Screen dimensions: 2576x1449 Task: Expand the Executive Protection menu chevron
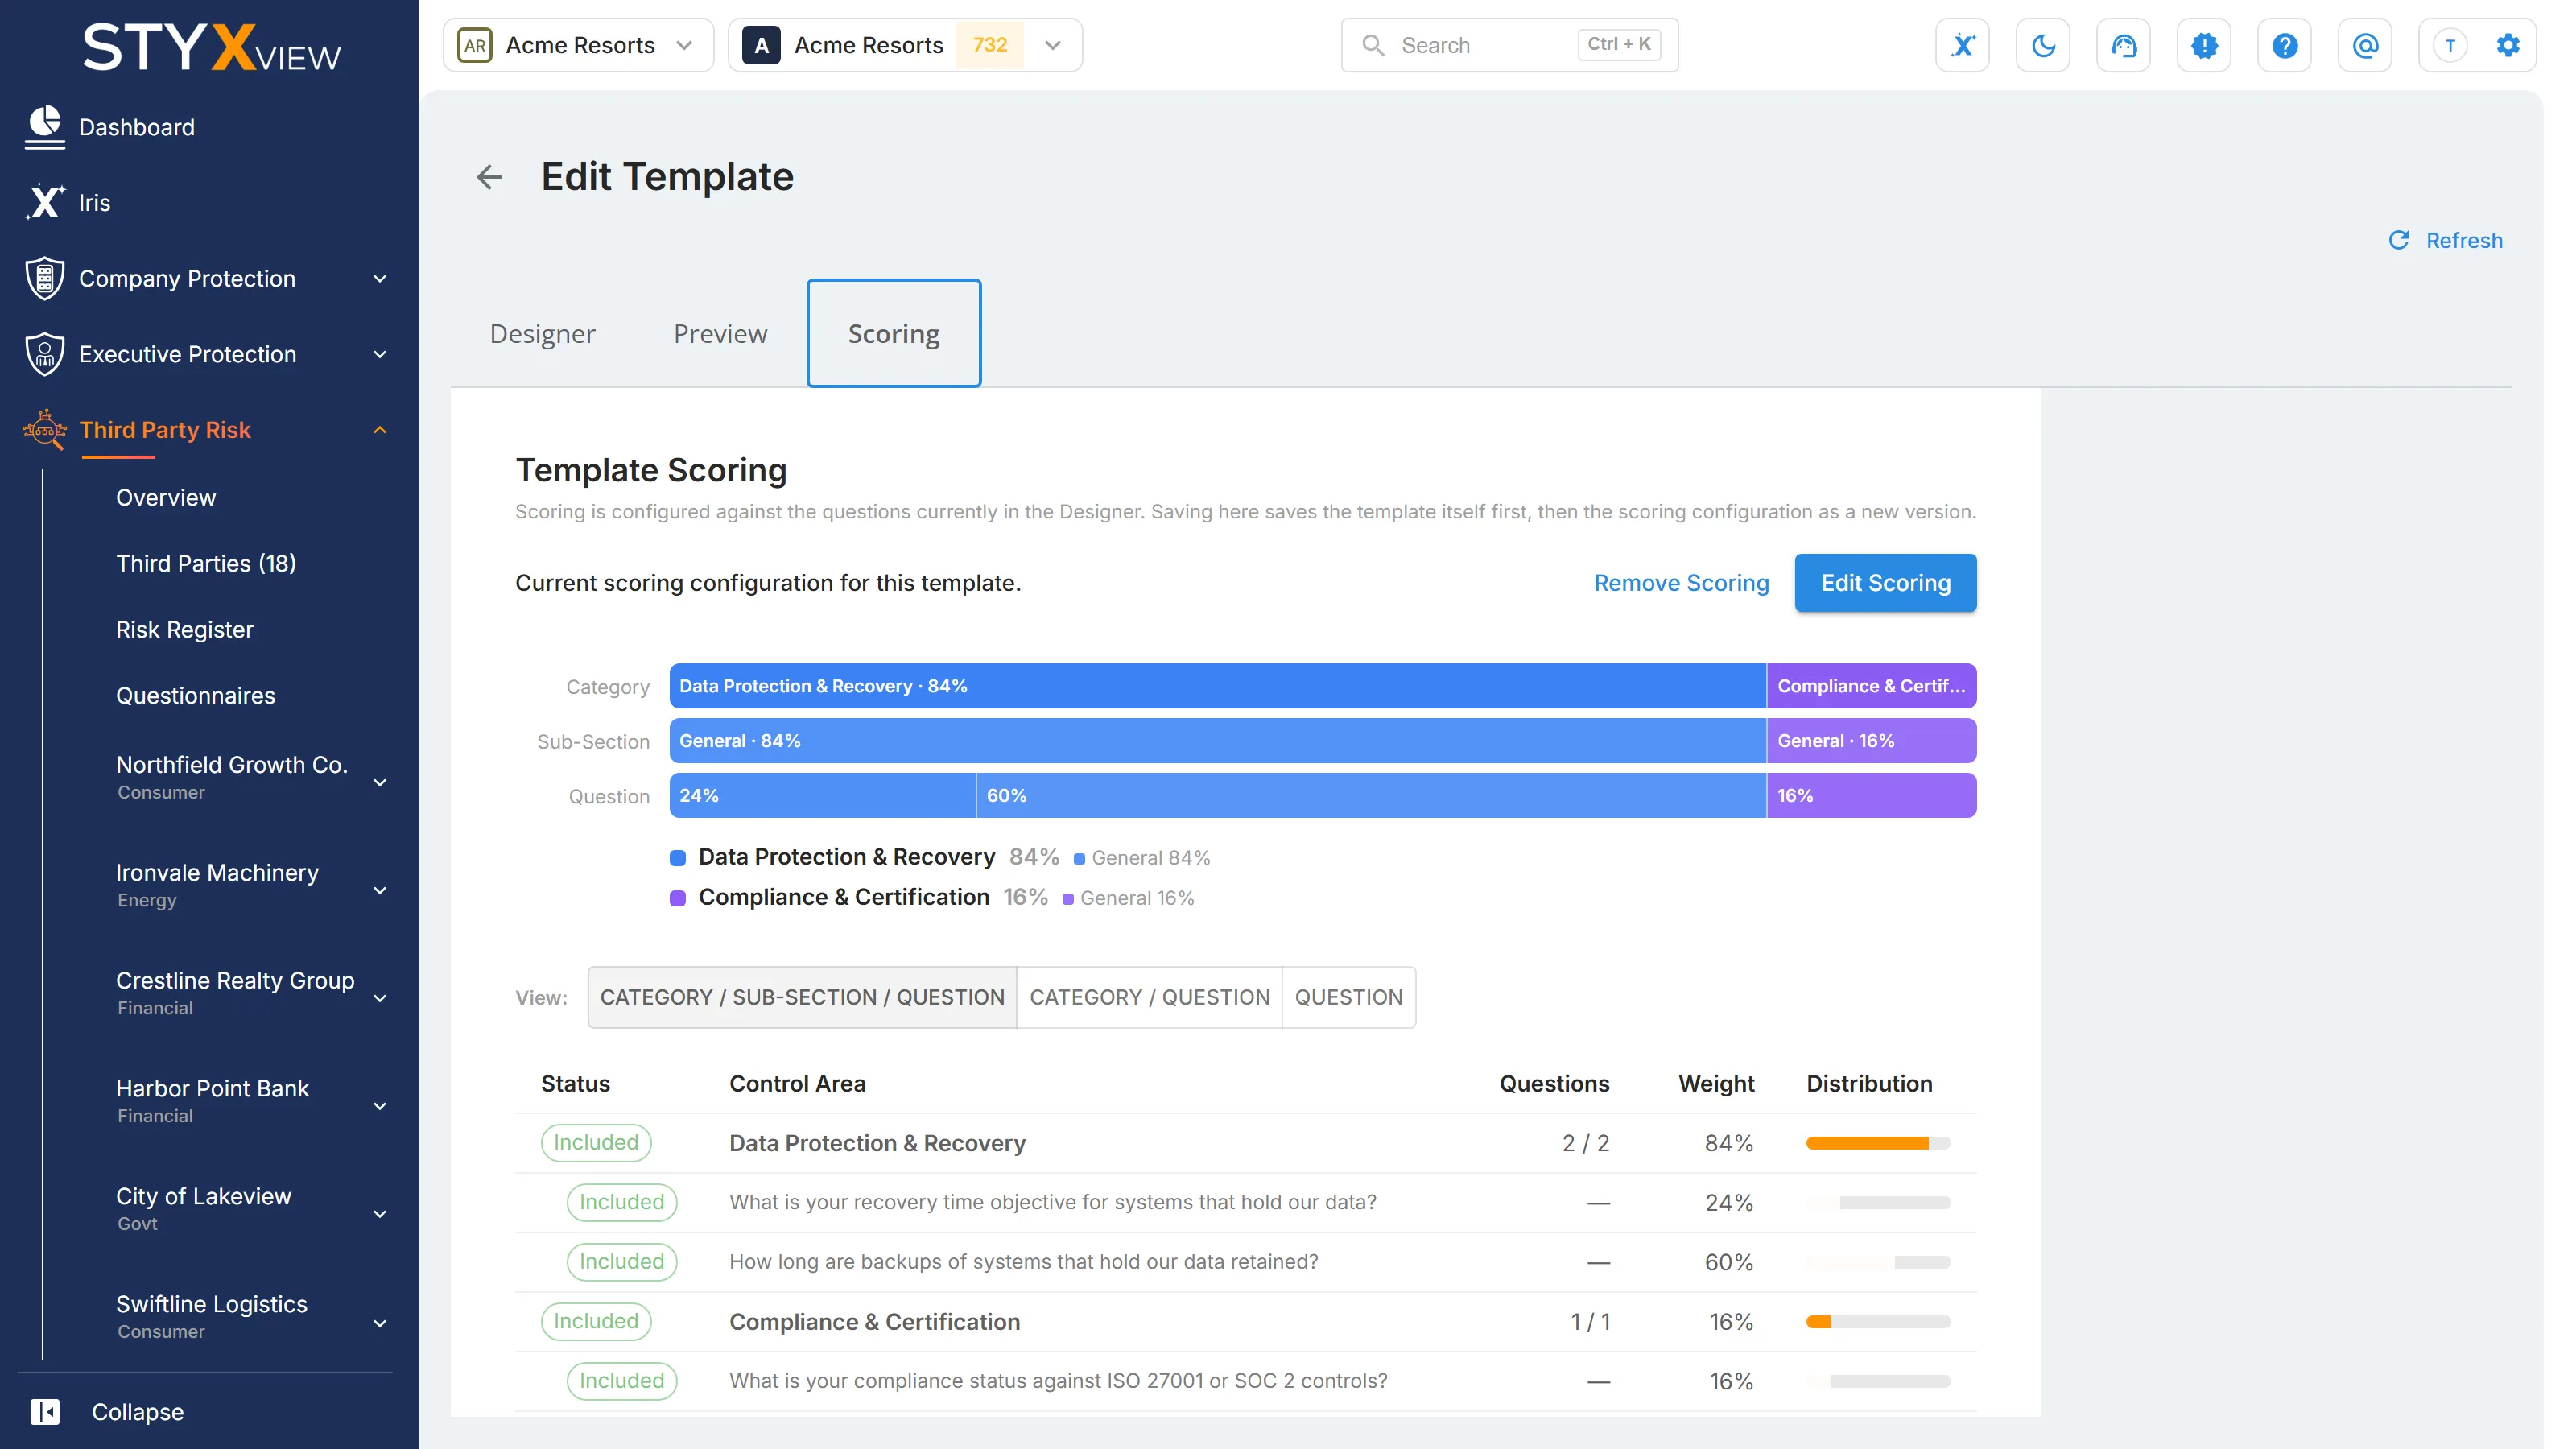coord(379,355)
